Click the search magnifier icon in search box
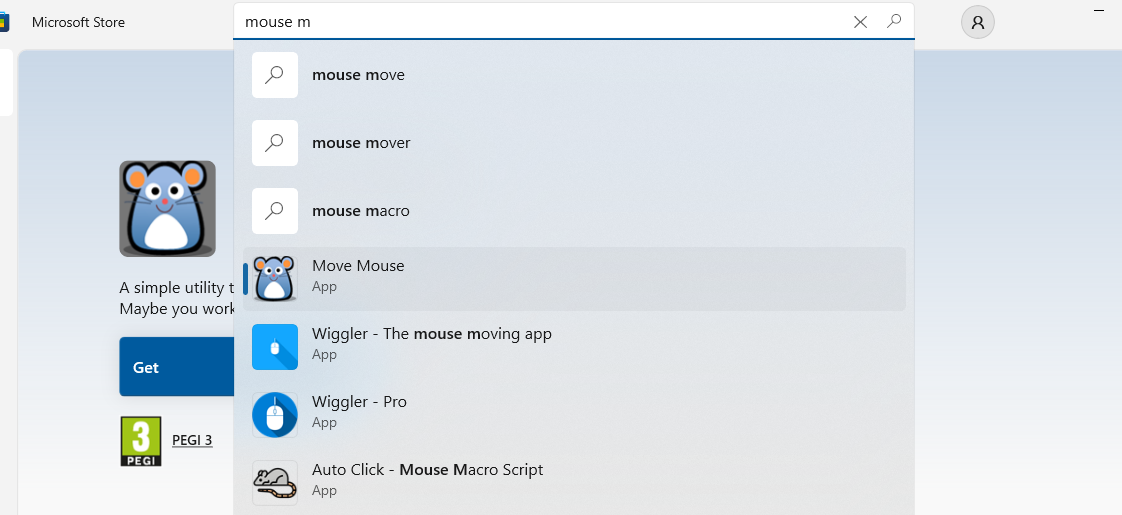This screenshot has height=515, width=1122. tap(894, 21)
